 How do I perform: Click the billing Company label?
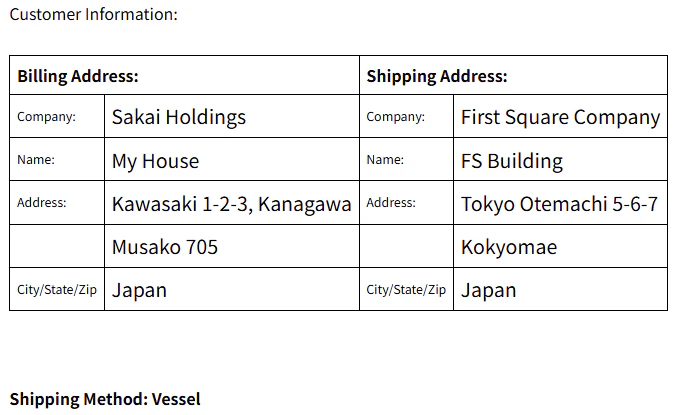pos(46,117)
